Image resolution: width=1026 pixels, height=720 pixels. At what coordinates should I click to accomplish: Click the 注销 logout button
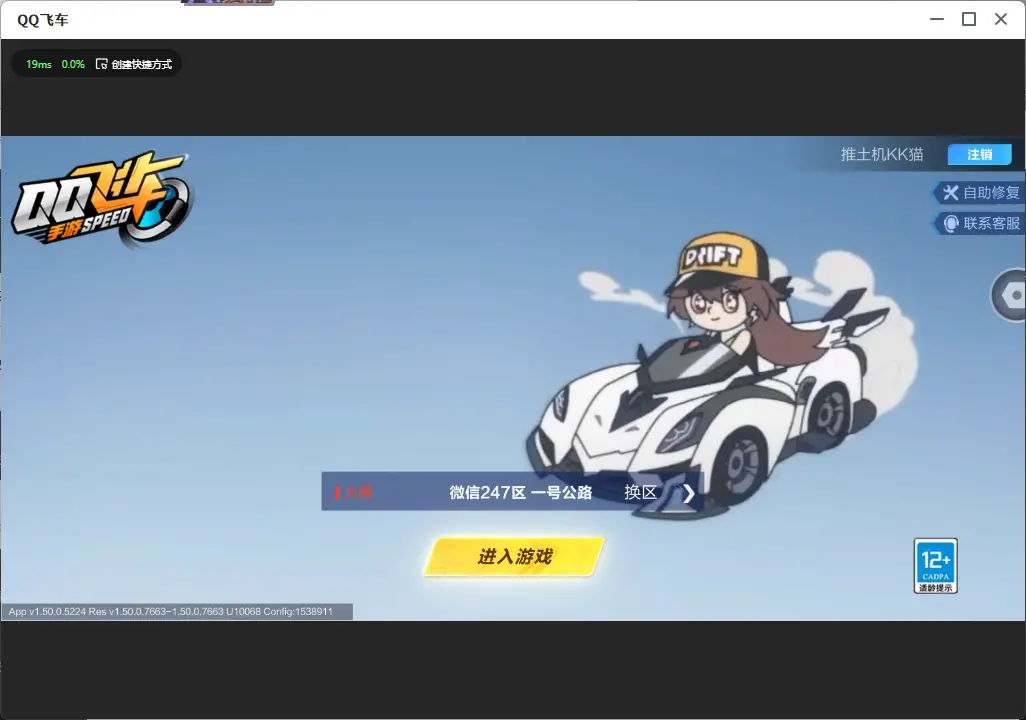point(980,154)
